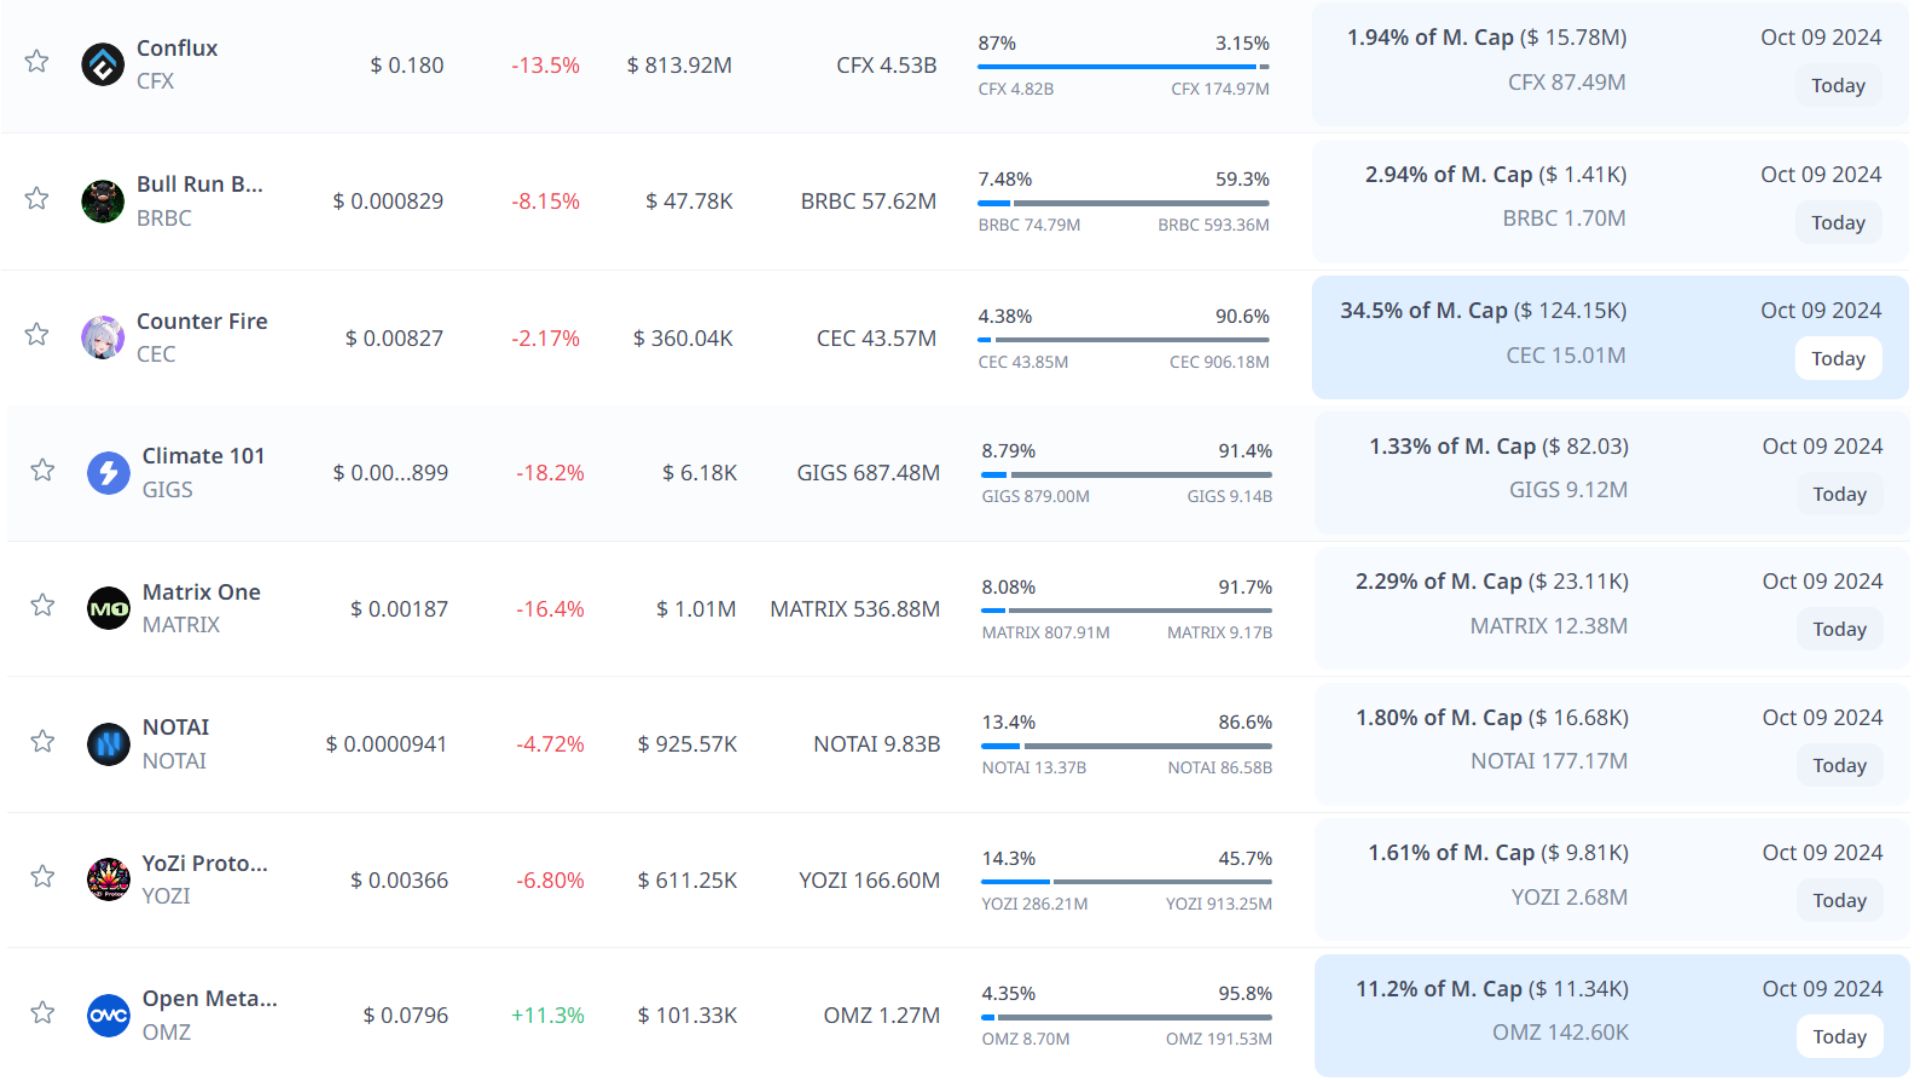This screenshot has width=1920, height=1080.
Task: Click the Conflux coin logo icon
Action: pyautogui.click(x=102, y=65)
